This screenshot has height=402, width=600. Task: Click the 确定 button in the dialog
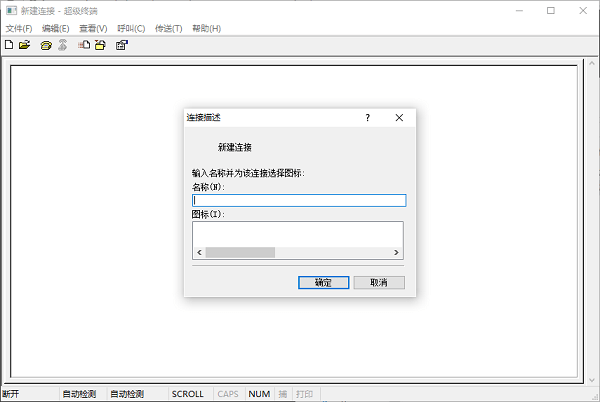click(323, 283)
